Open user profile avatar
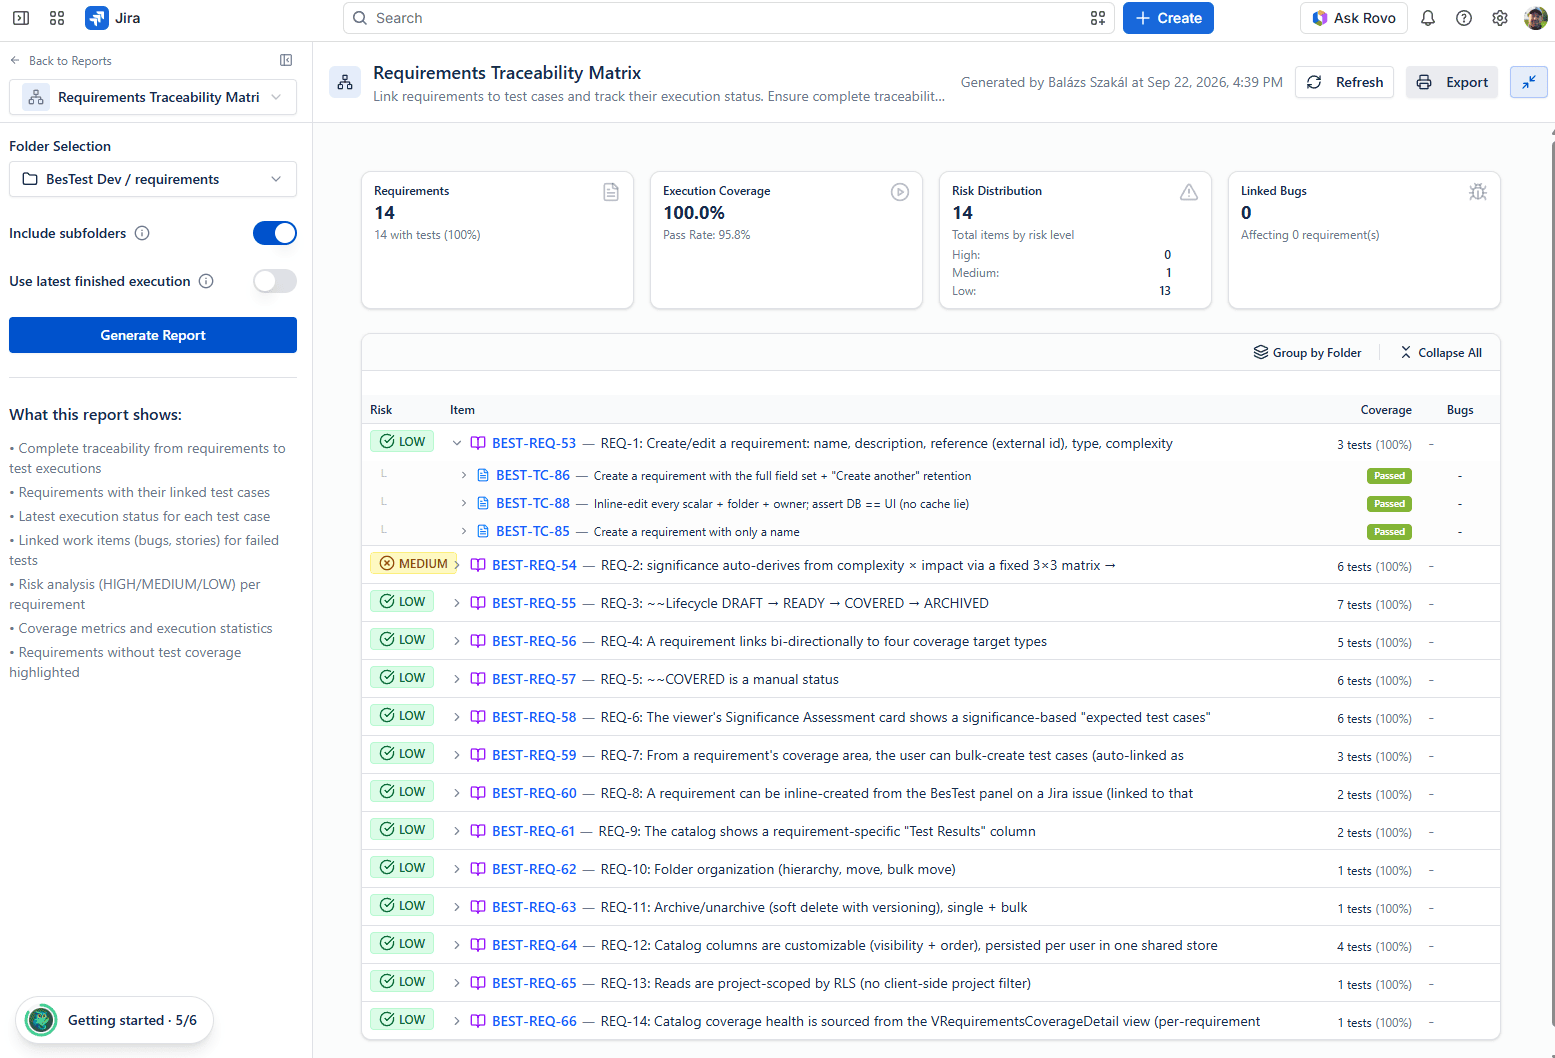The height and width of the screenshot is (1058, 1555). pos(1535,18)
